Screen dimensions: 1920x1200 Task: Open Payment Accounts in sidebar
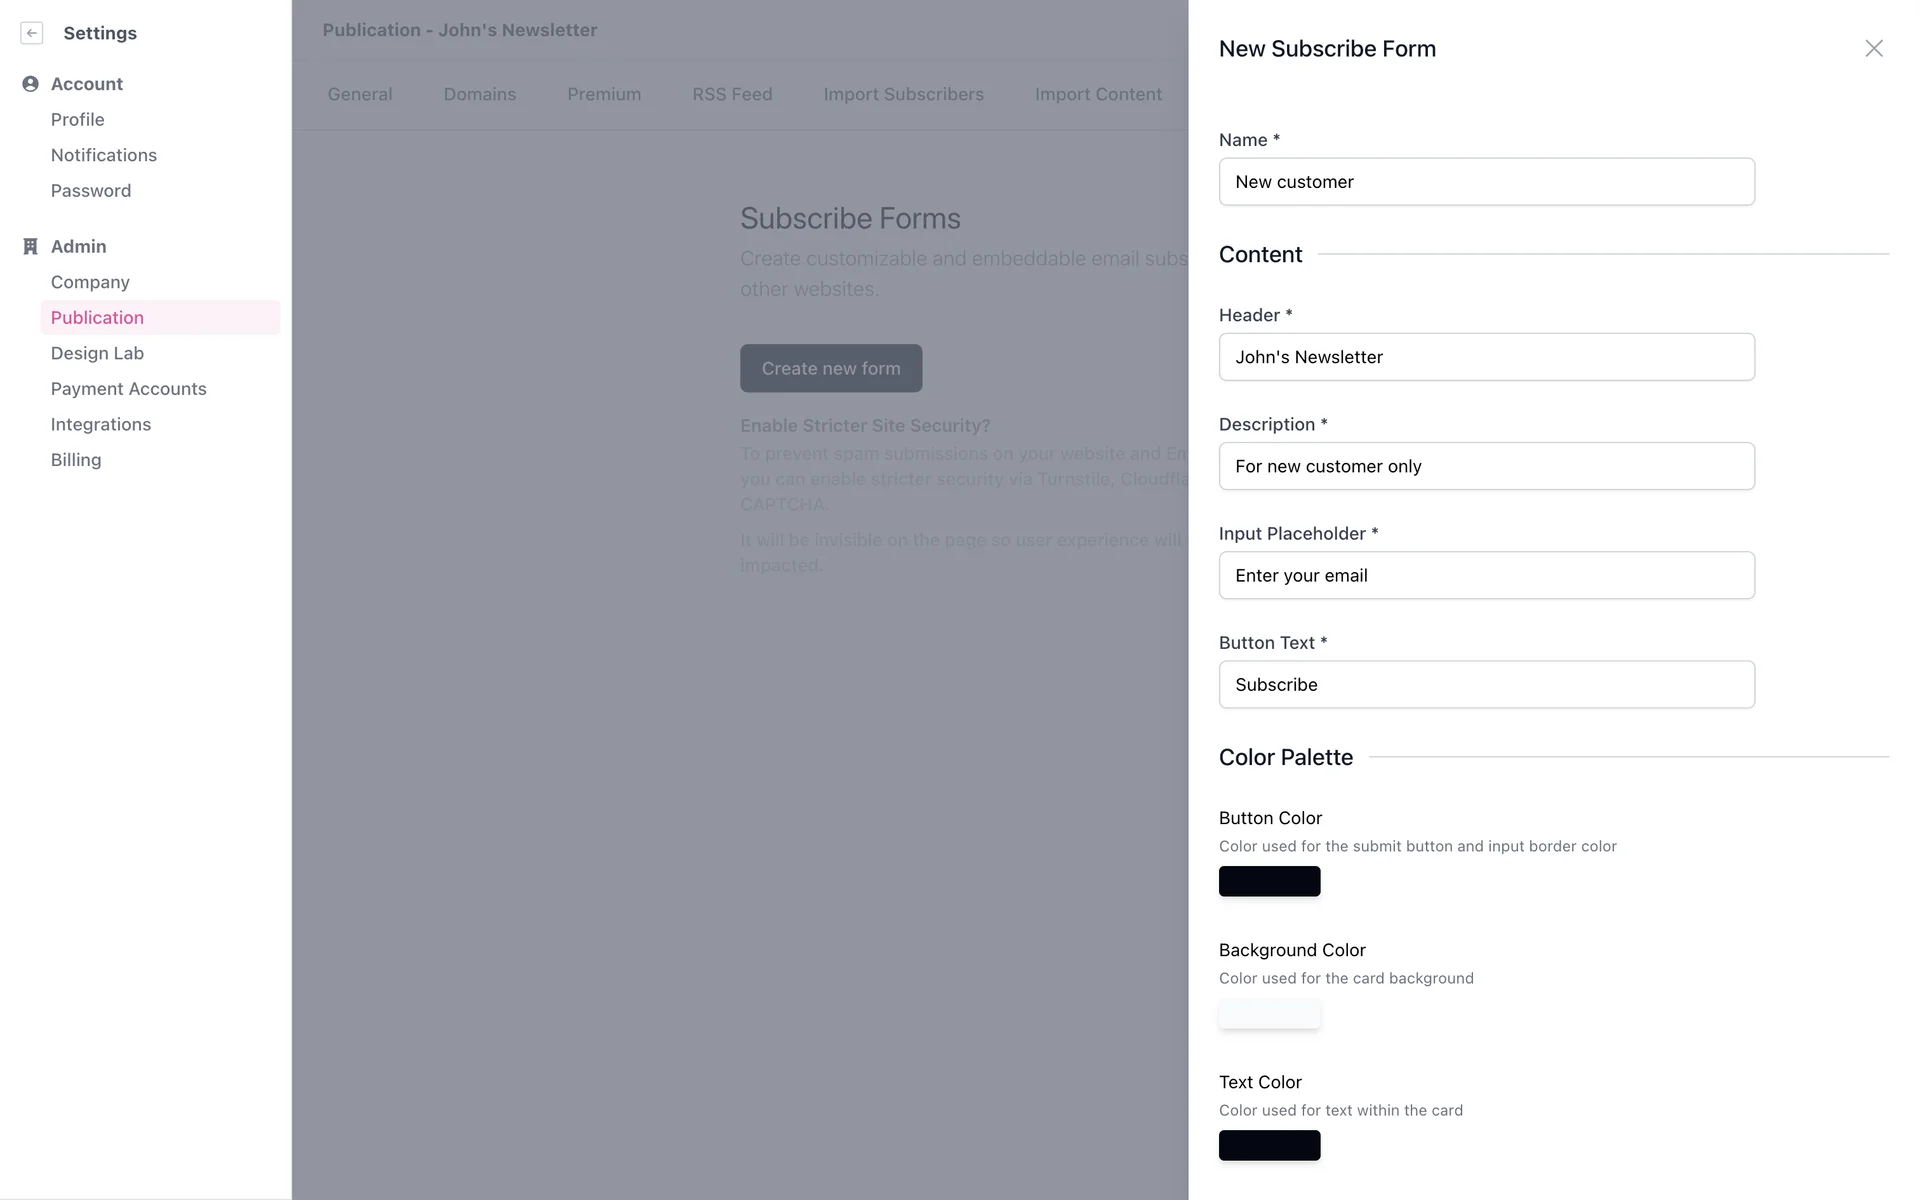(129, 389)
